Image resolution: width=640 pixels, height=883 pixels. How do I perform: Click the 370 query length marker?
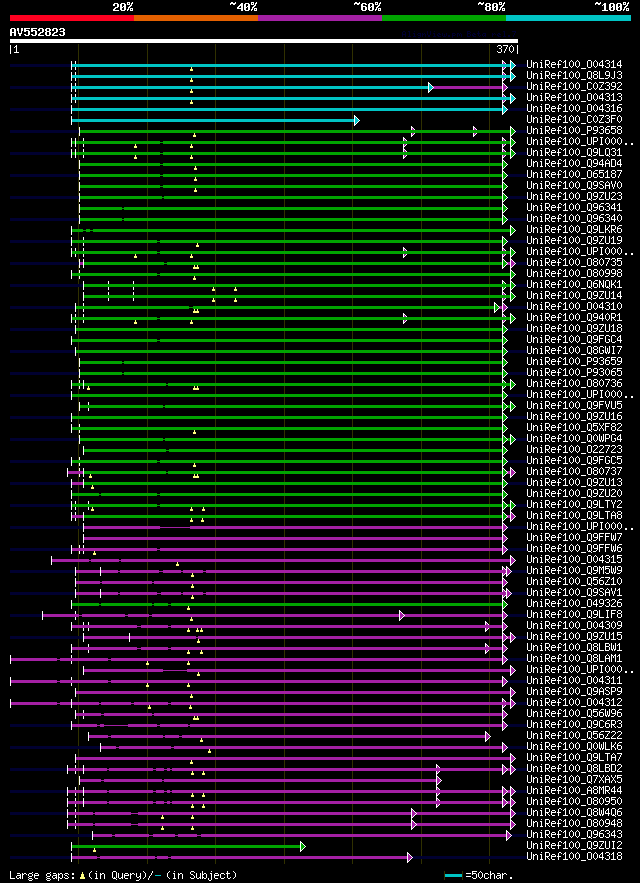point(505,50)
